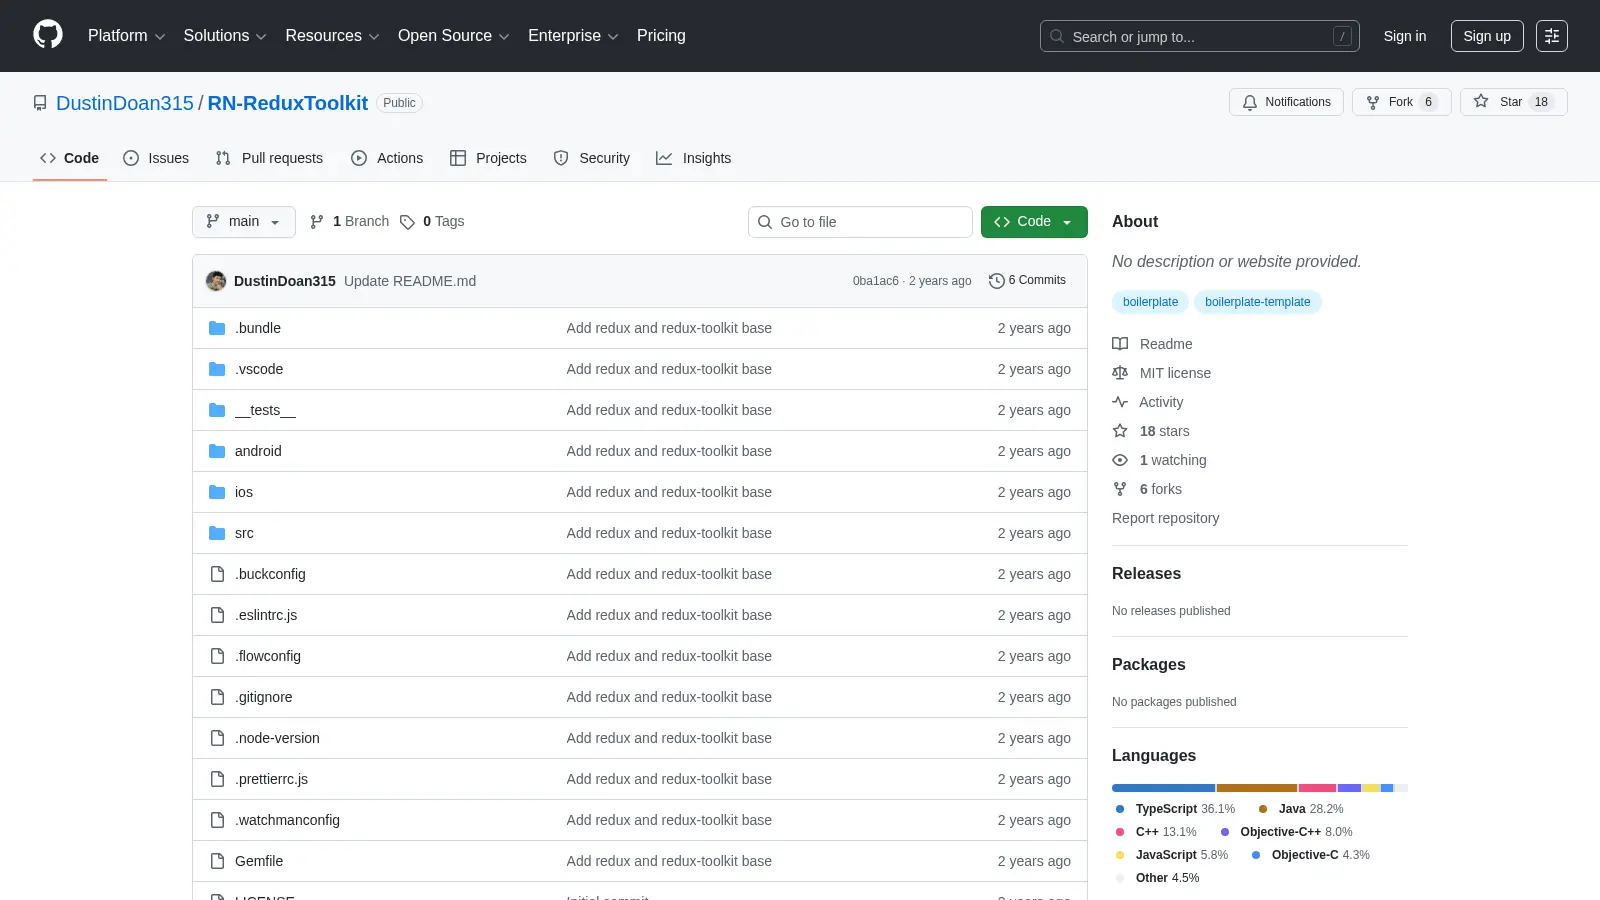The image size is (1600, 900).
Task: Open the main branch selector dropdown
Action: (x=244, y=222)
